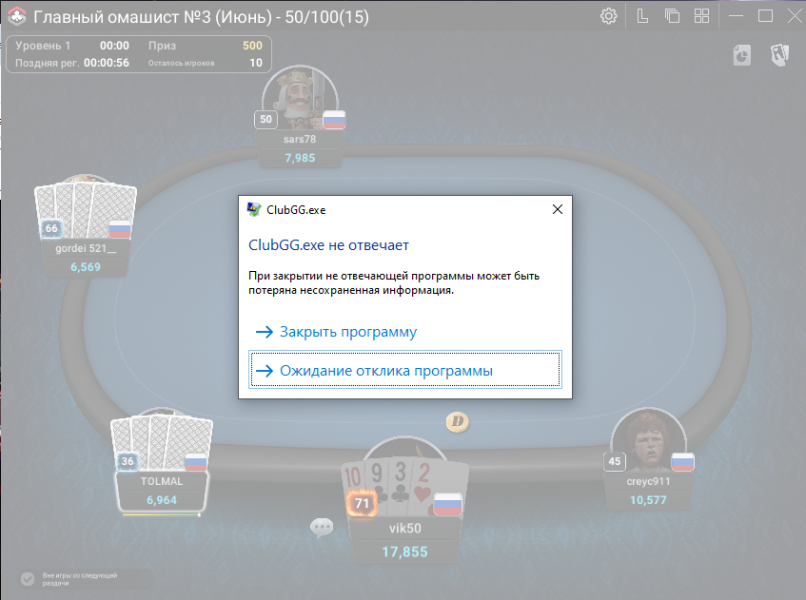The height and width of the screenshot is (600, 806).
Task: Open the table settings gear icon
Action: 608,16
